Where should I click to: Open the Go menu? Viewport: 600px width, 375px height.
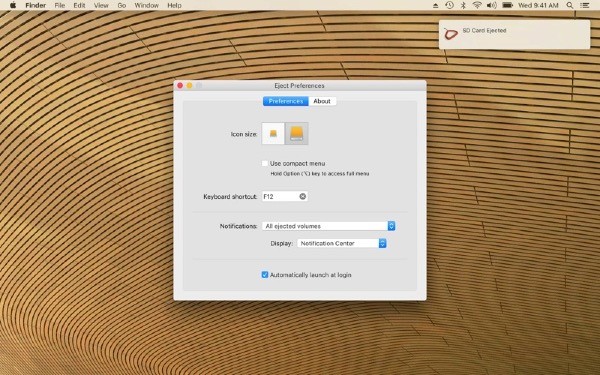coord(122,5)
